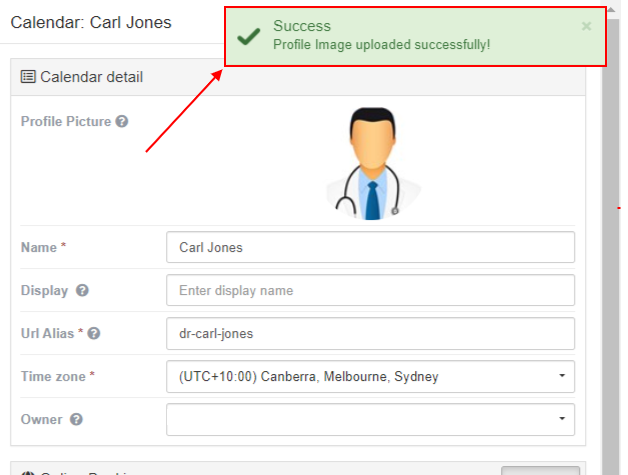Click the Calendar detail list icon
This screenshot has height=475, width=628.
28,76
